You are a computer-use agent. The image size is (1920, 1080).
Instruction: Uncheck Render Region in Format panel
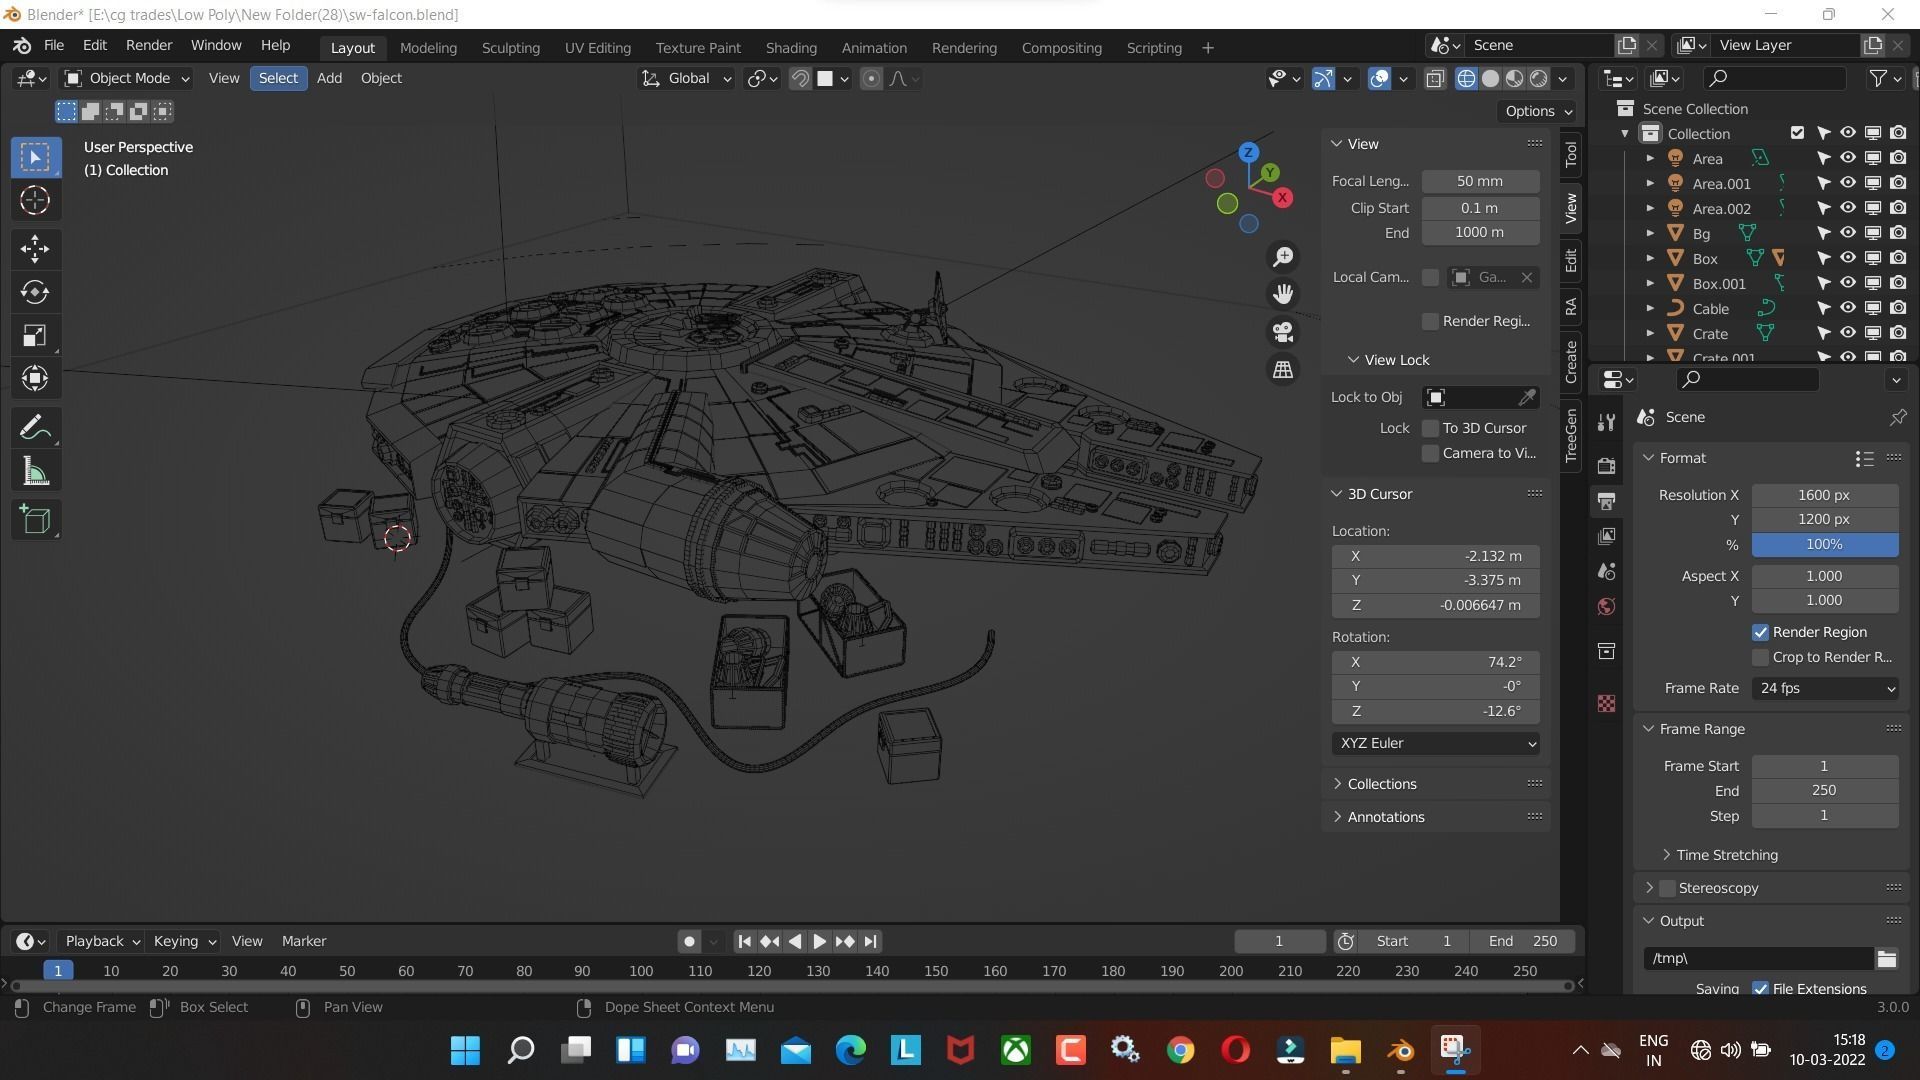click(1760, 632)
